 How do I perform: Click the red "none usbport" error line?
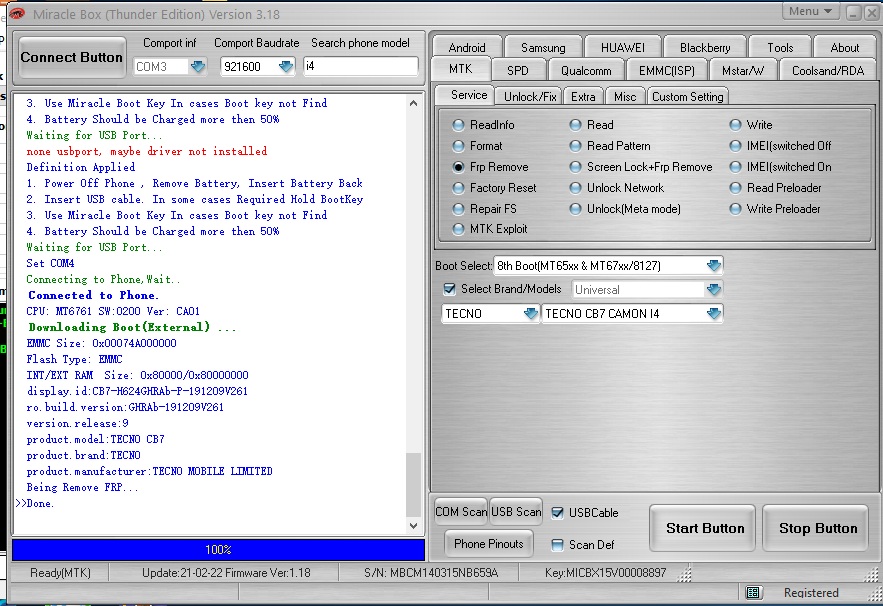click(146, 151)
